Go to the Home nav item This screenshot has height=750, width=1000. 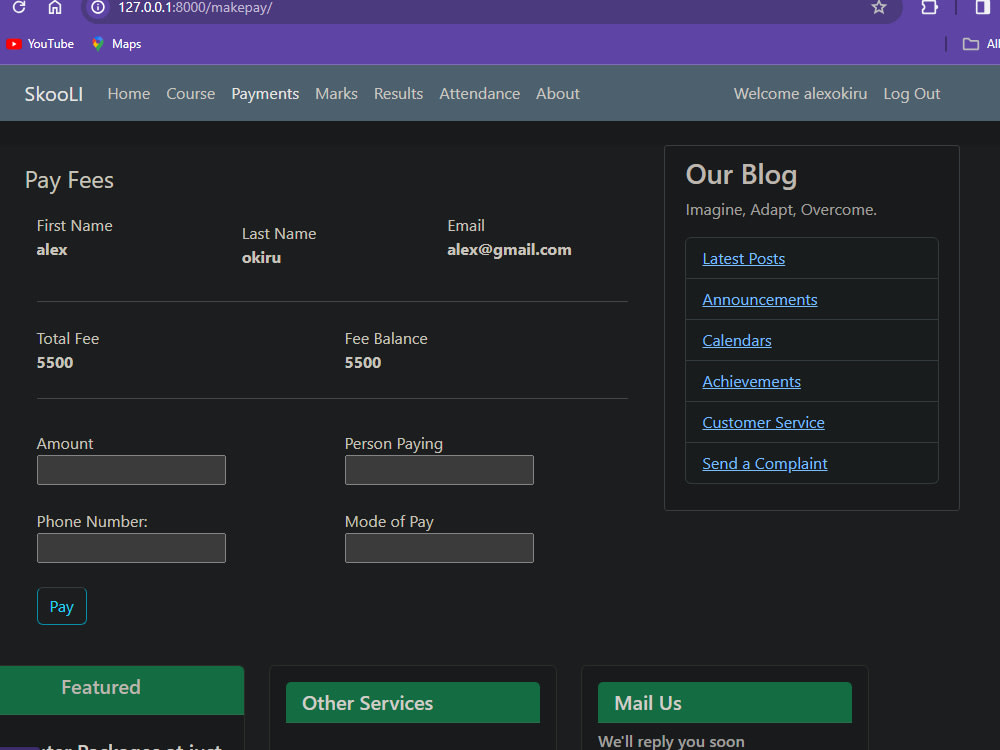point(129,94)
